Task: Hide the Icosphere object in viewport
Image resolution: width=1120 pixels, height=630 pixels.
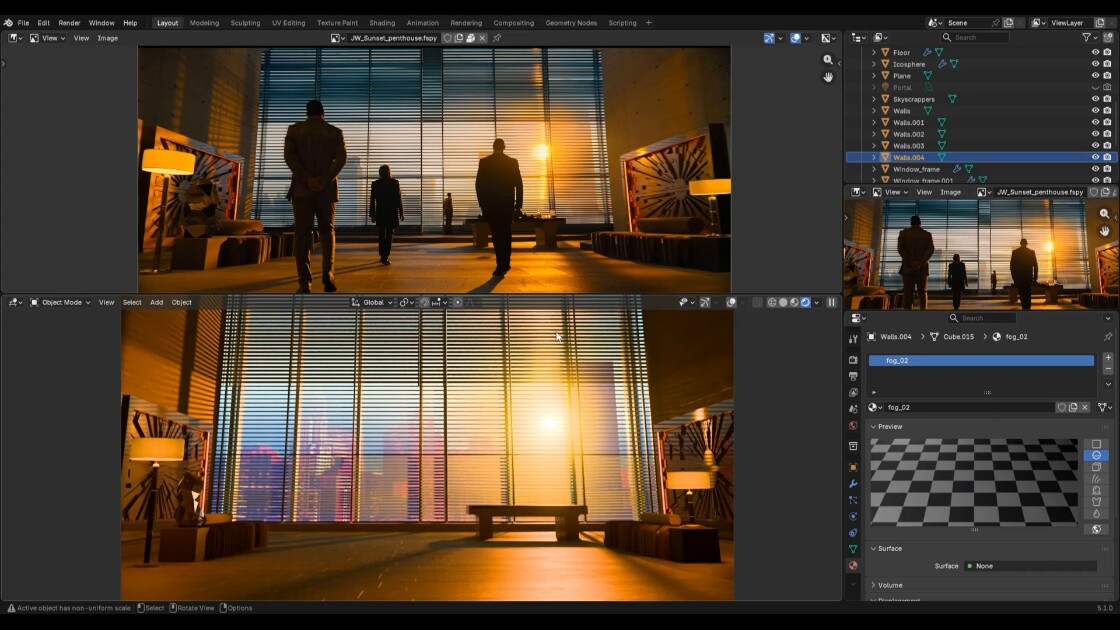Action: click(1095, 64)
